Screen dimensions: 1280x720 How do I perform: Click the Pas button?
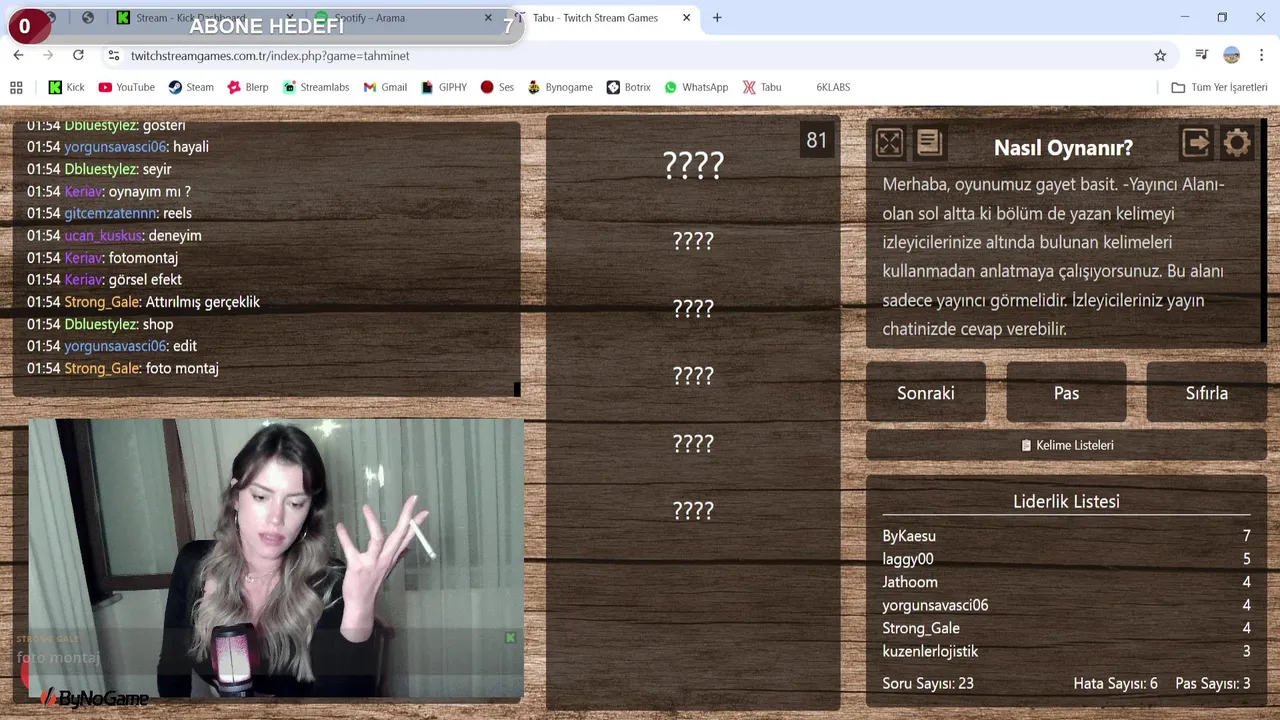click(x=1066, y=393)
